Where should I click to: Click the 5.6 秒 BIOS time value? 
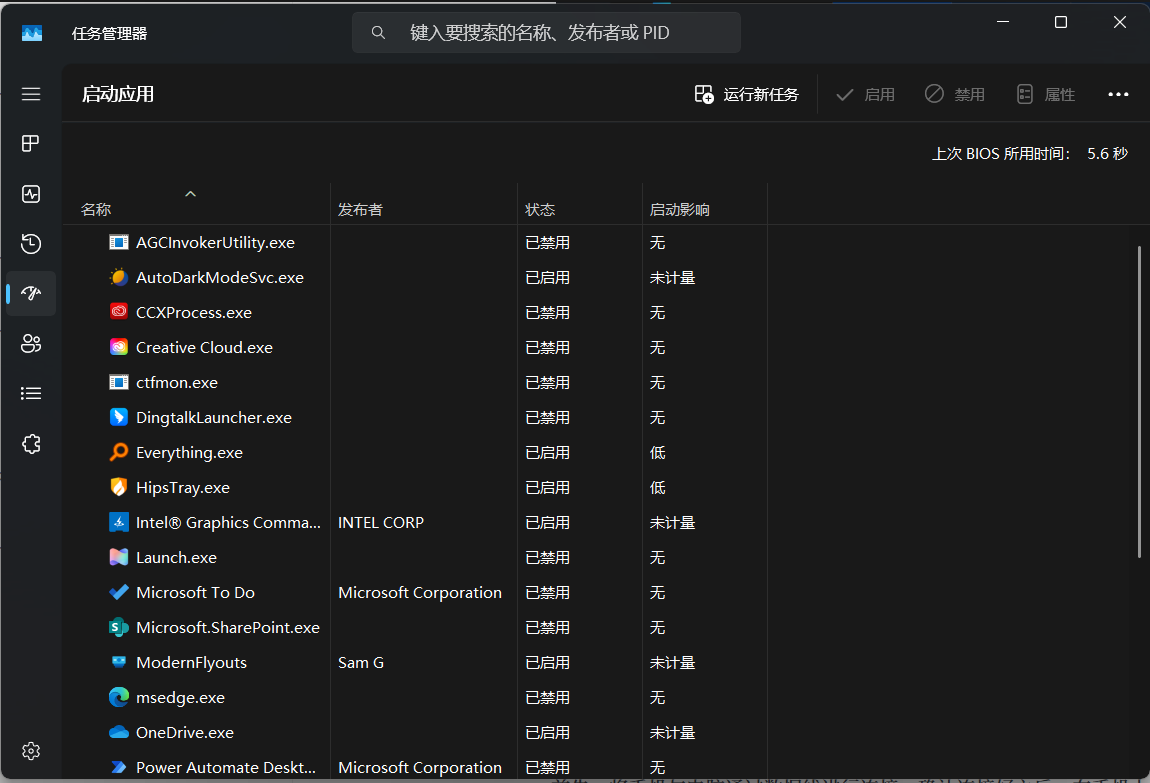[x=1107, y=154]
